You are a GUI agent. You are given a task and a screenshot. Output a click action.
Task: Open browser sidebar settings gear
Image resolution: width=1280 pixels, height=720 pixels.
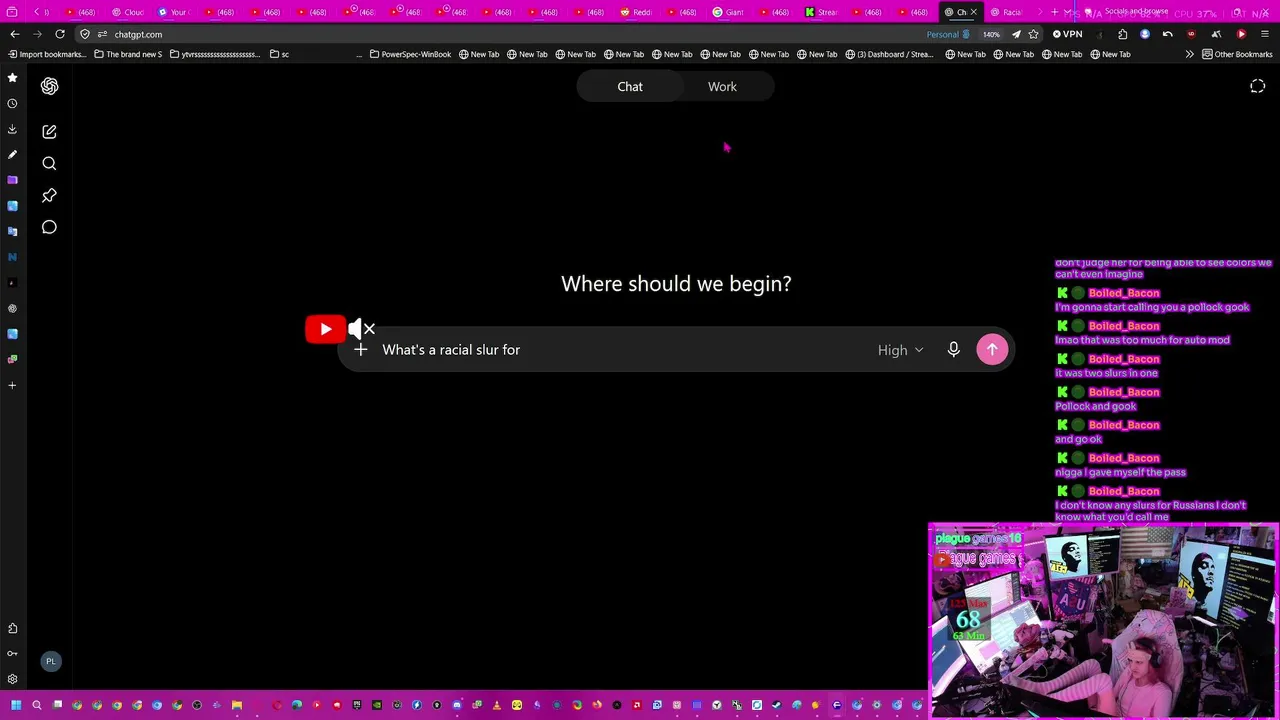coord(12,679)
